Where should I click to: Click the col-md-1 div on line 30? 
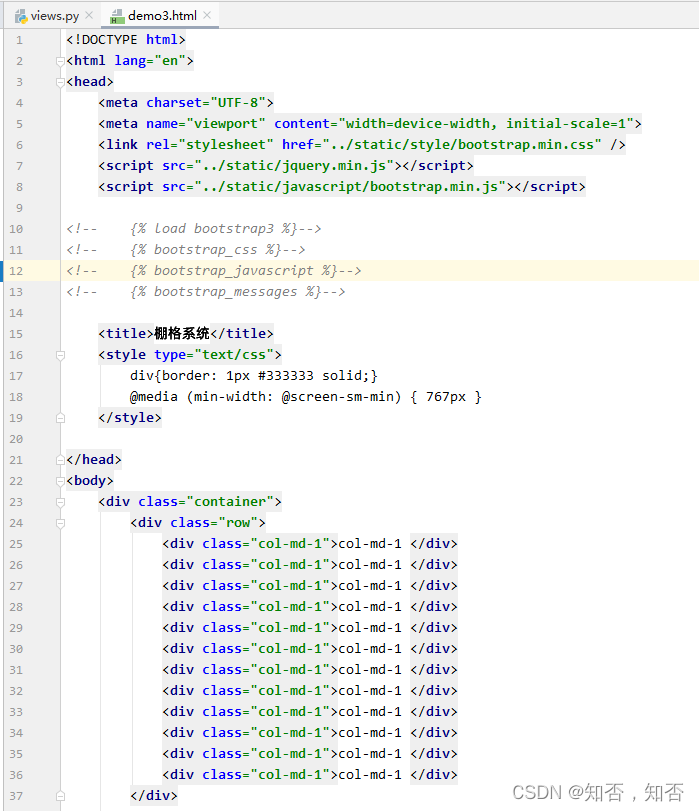tap(310, 649)
